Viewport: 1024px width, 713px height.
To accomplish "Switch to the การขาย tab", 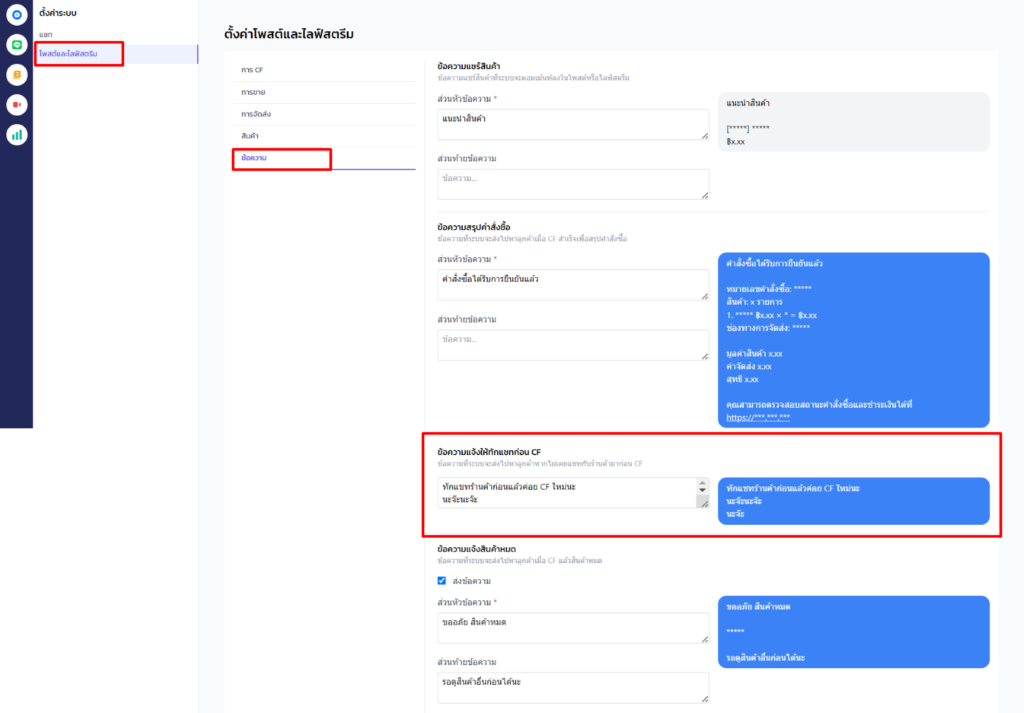I will coord(253,92).
